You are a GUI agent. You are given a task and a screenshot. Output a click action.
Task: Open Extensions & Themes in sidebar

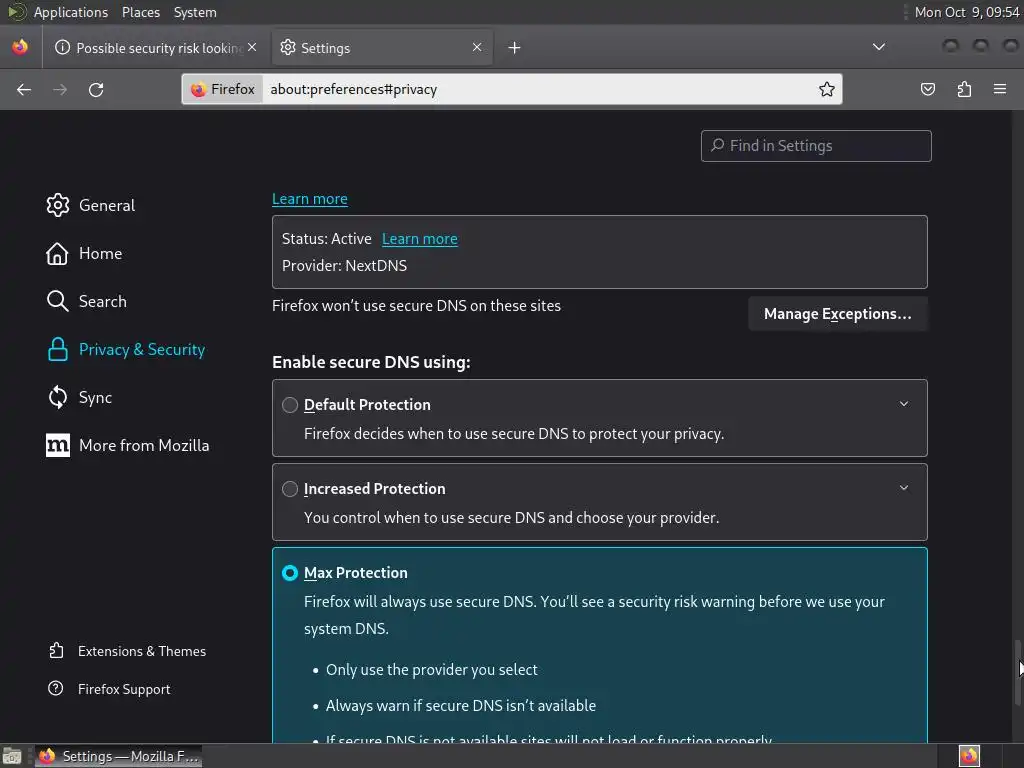pos(141,651)
